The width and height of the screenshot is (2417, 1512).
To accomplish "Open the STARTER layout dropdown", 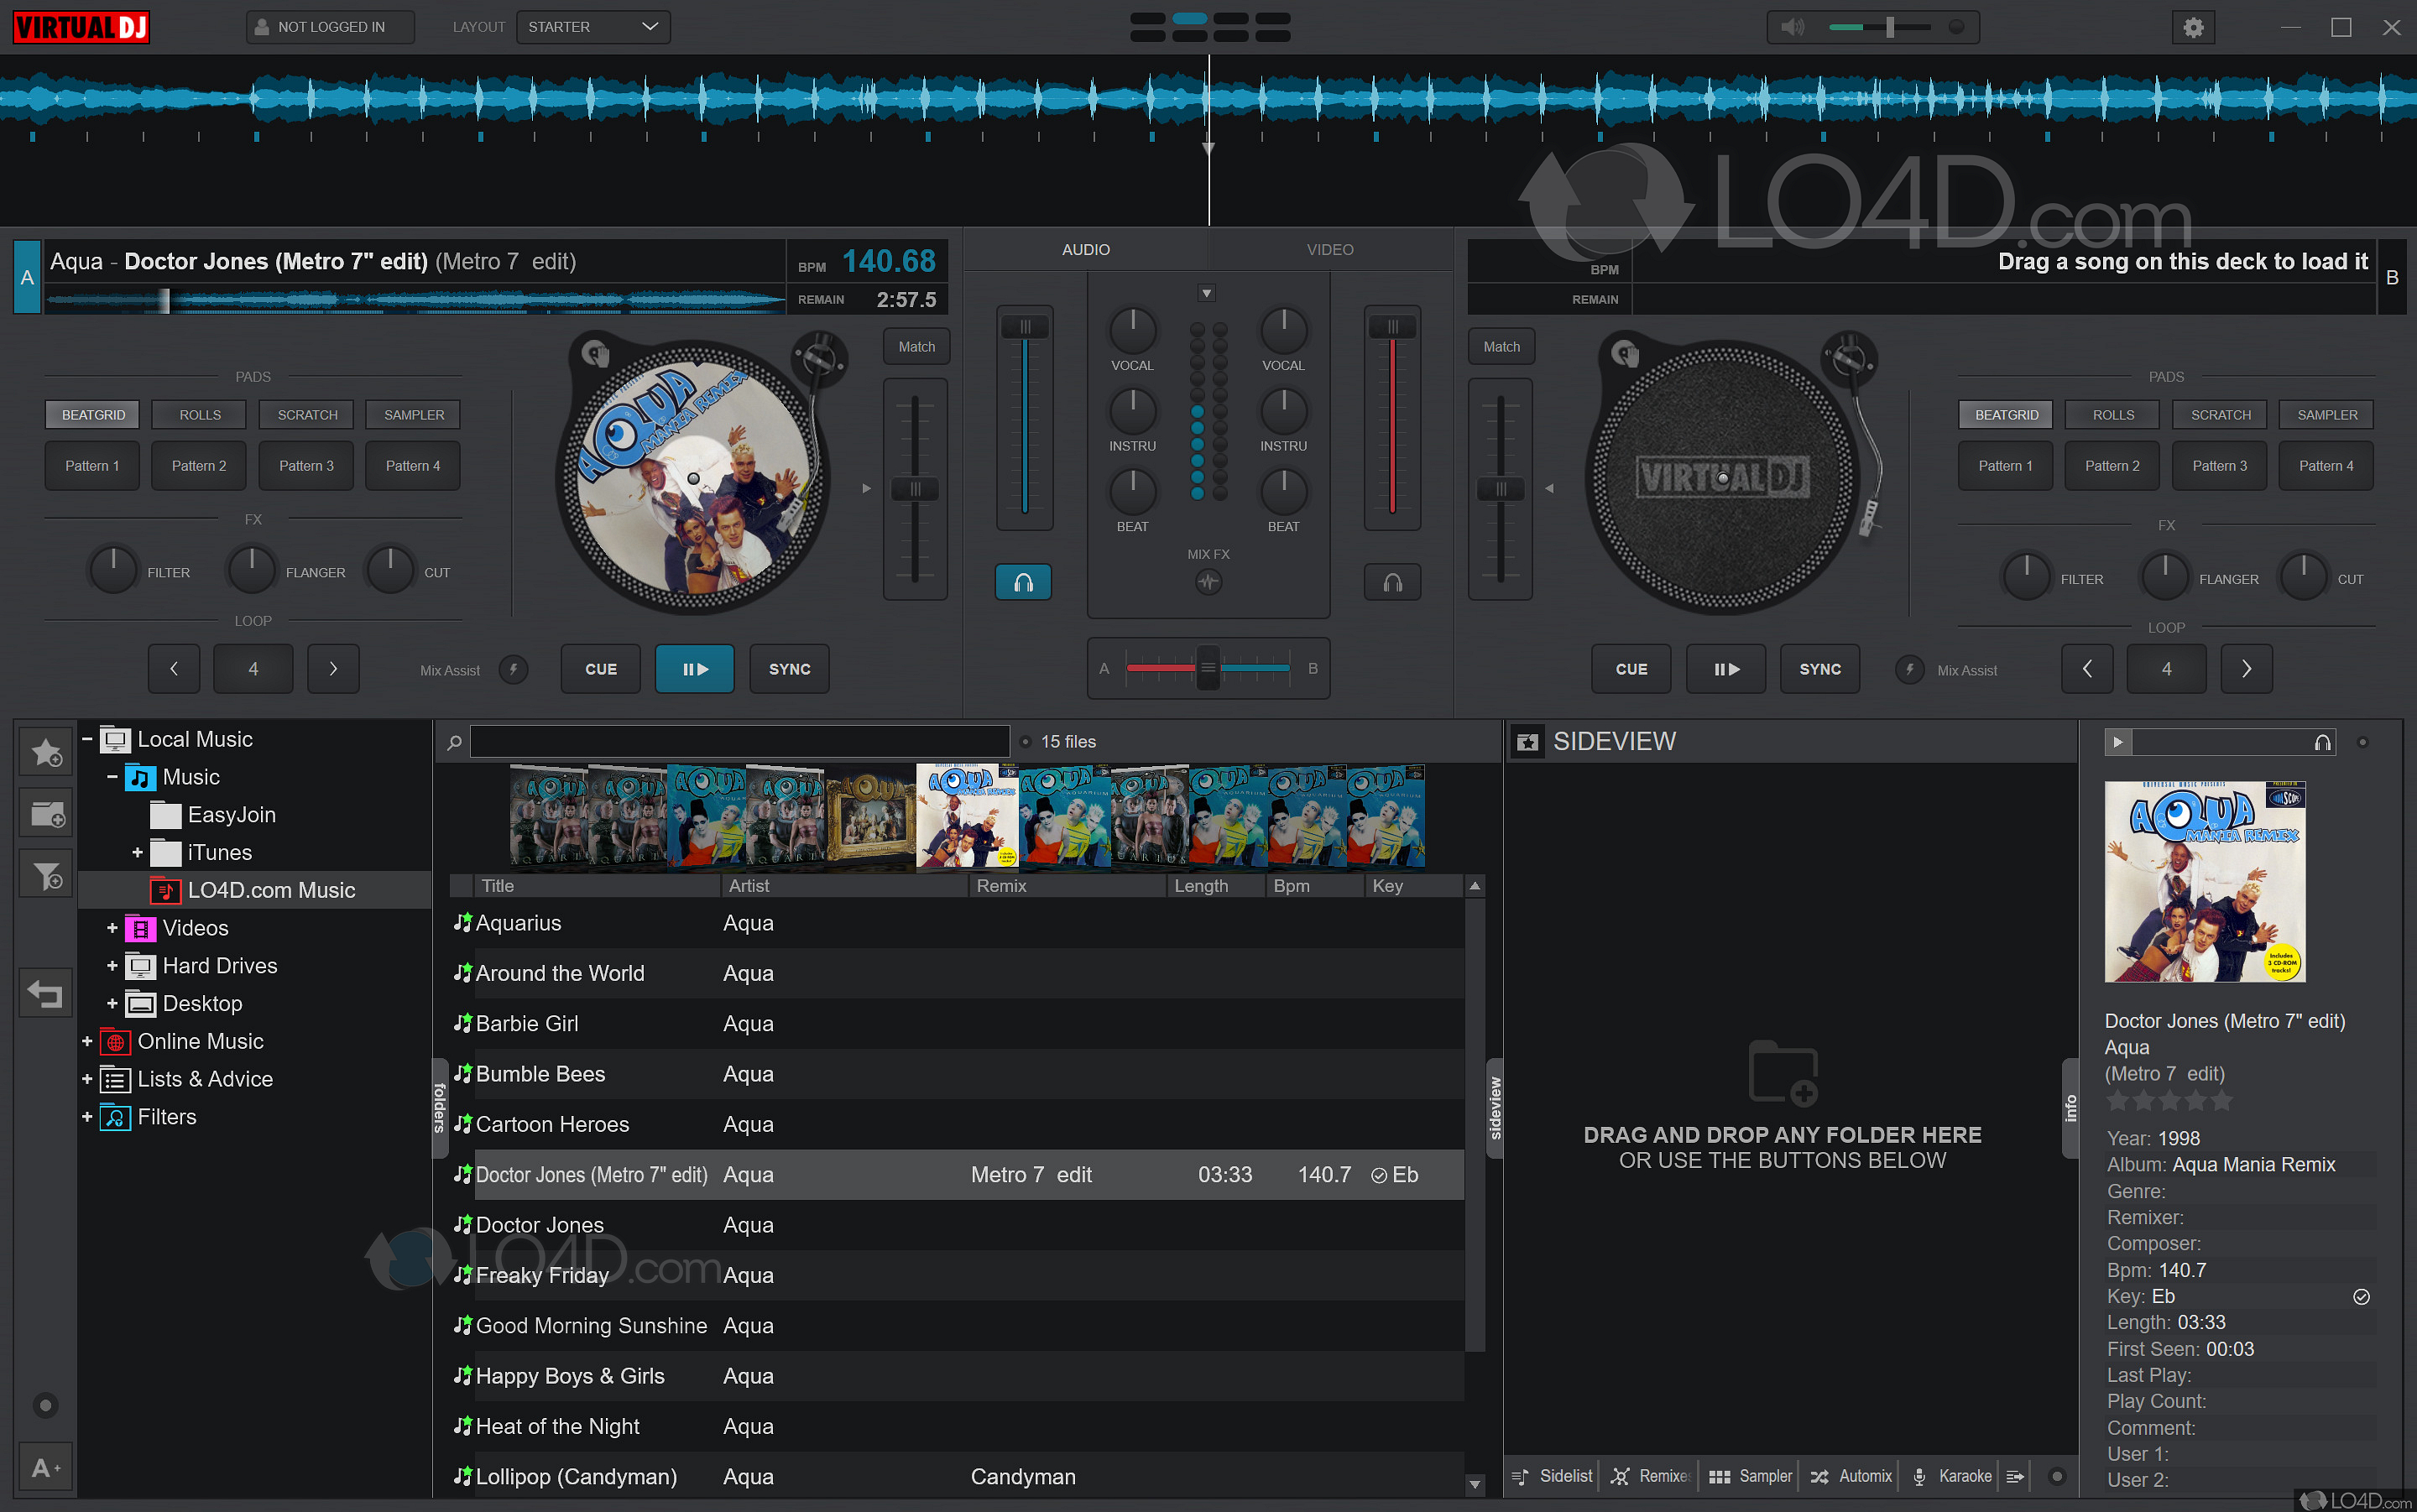I will point(593,27).
